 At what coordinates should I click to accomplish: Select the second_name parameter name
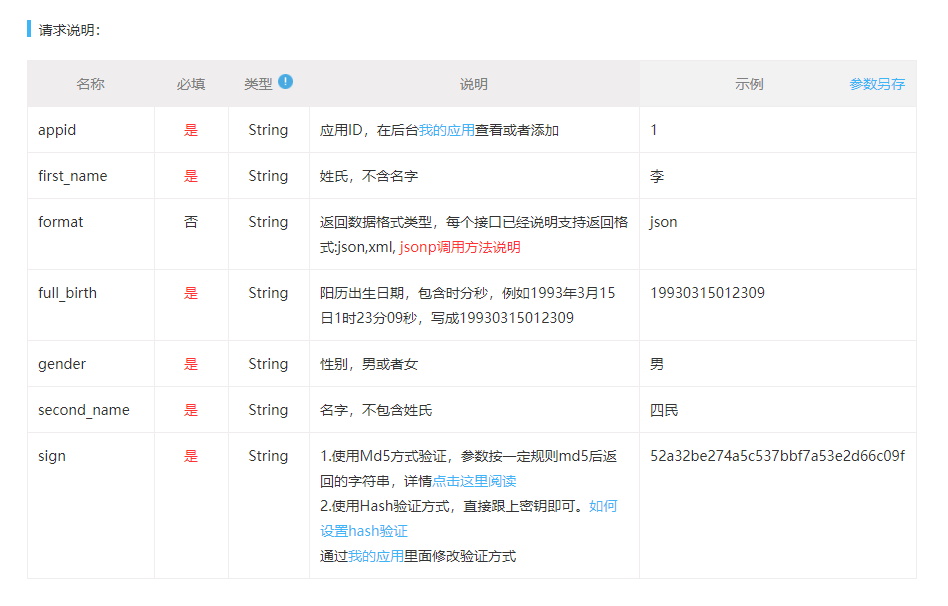[83, 410]
